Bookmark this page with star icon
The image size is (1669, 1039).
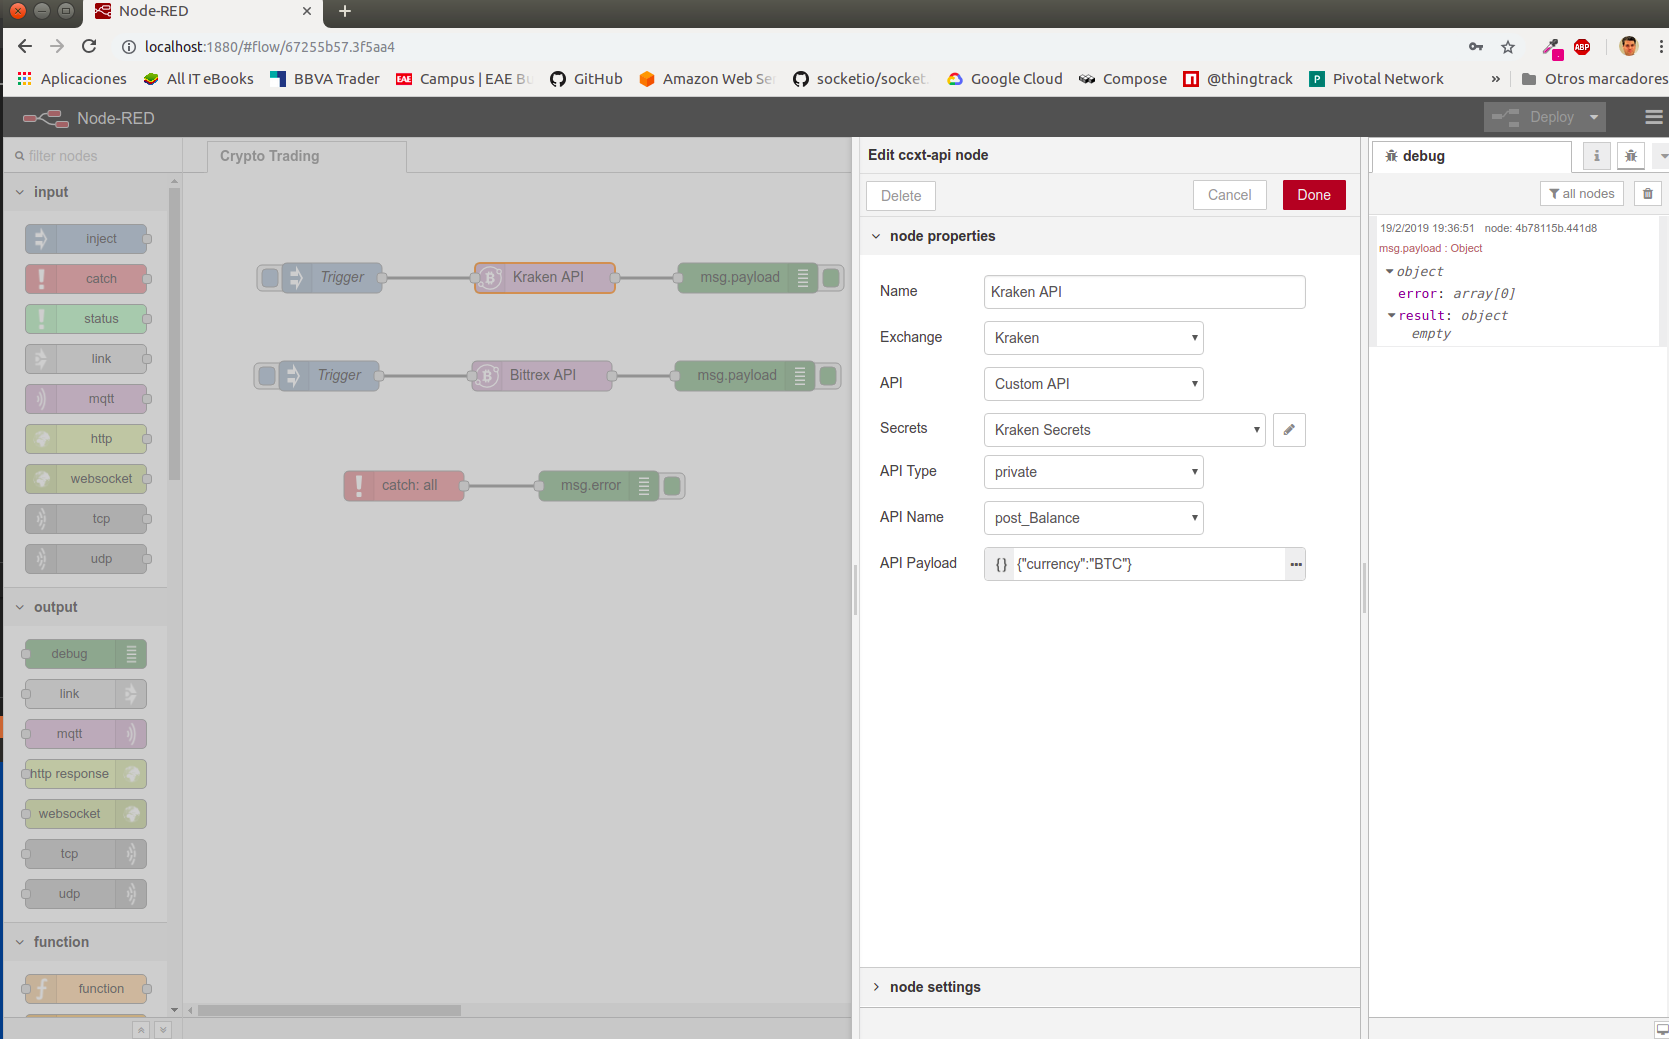[x=1508, y=47]
